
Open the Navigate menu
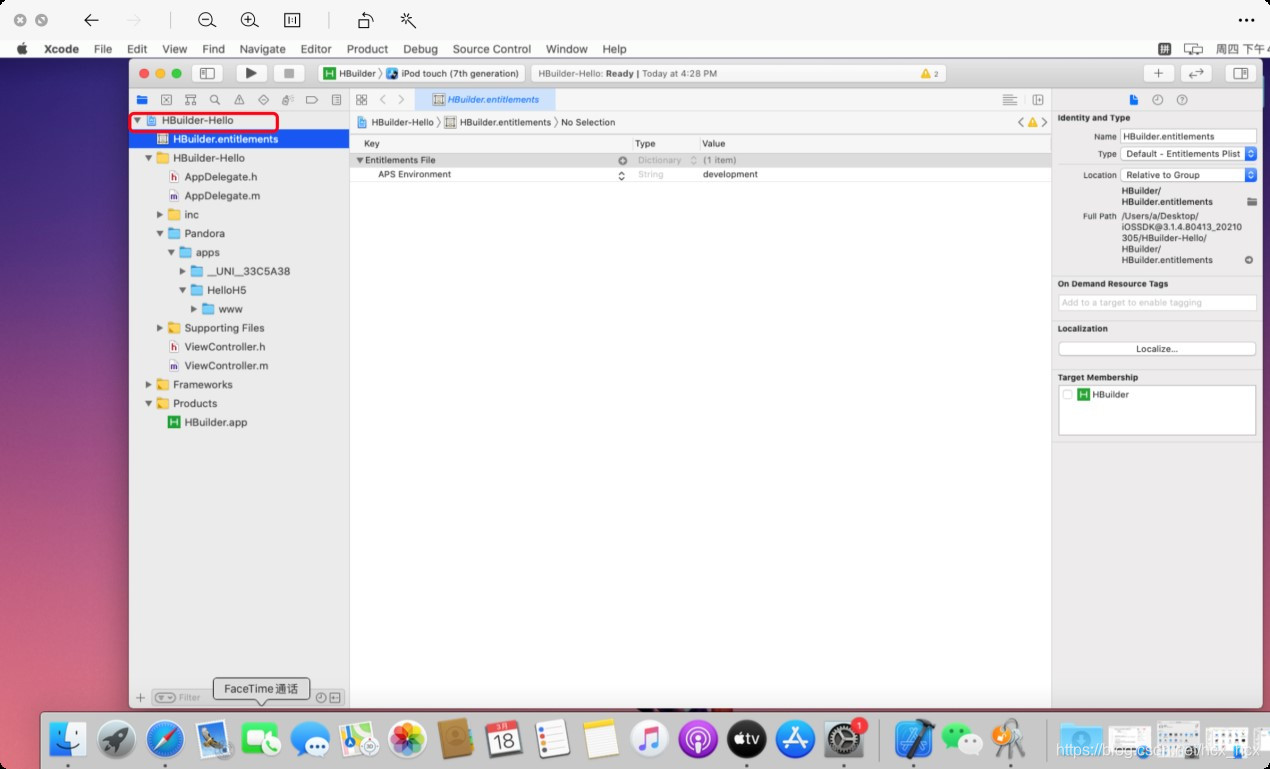(262, 49)
